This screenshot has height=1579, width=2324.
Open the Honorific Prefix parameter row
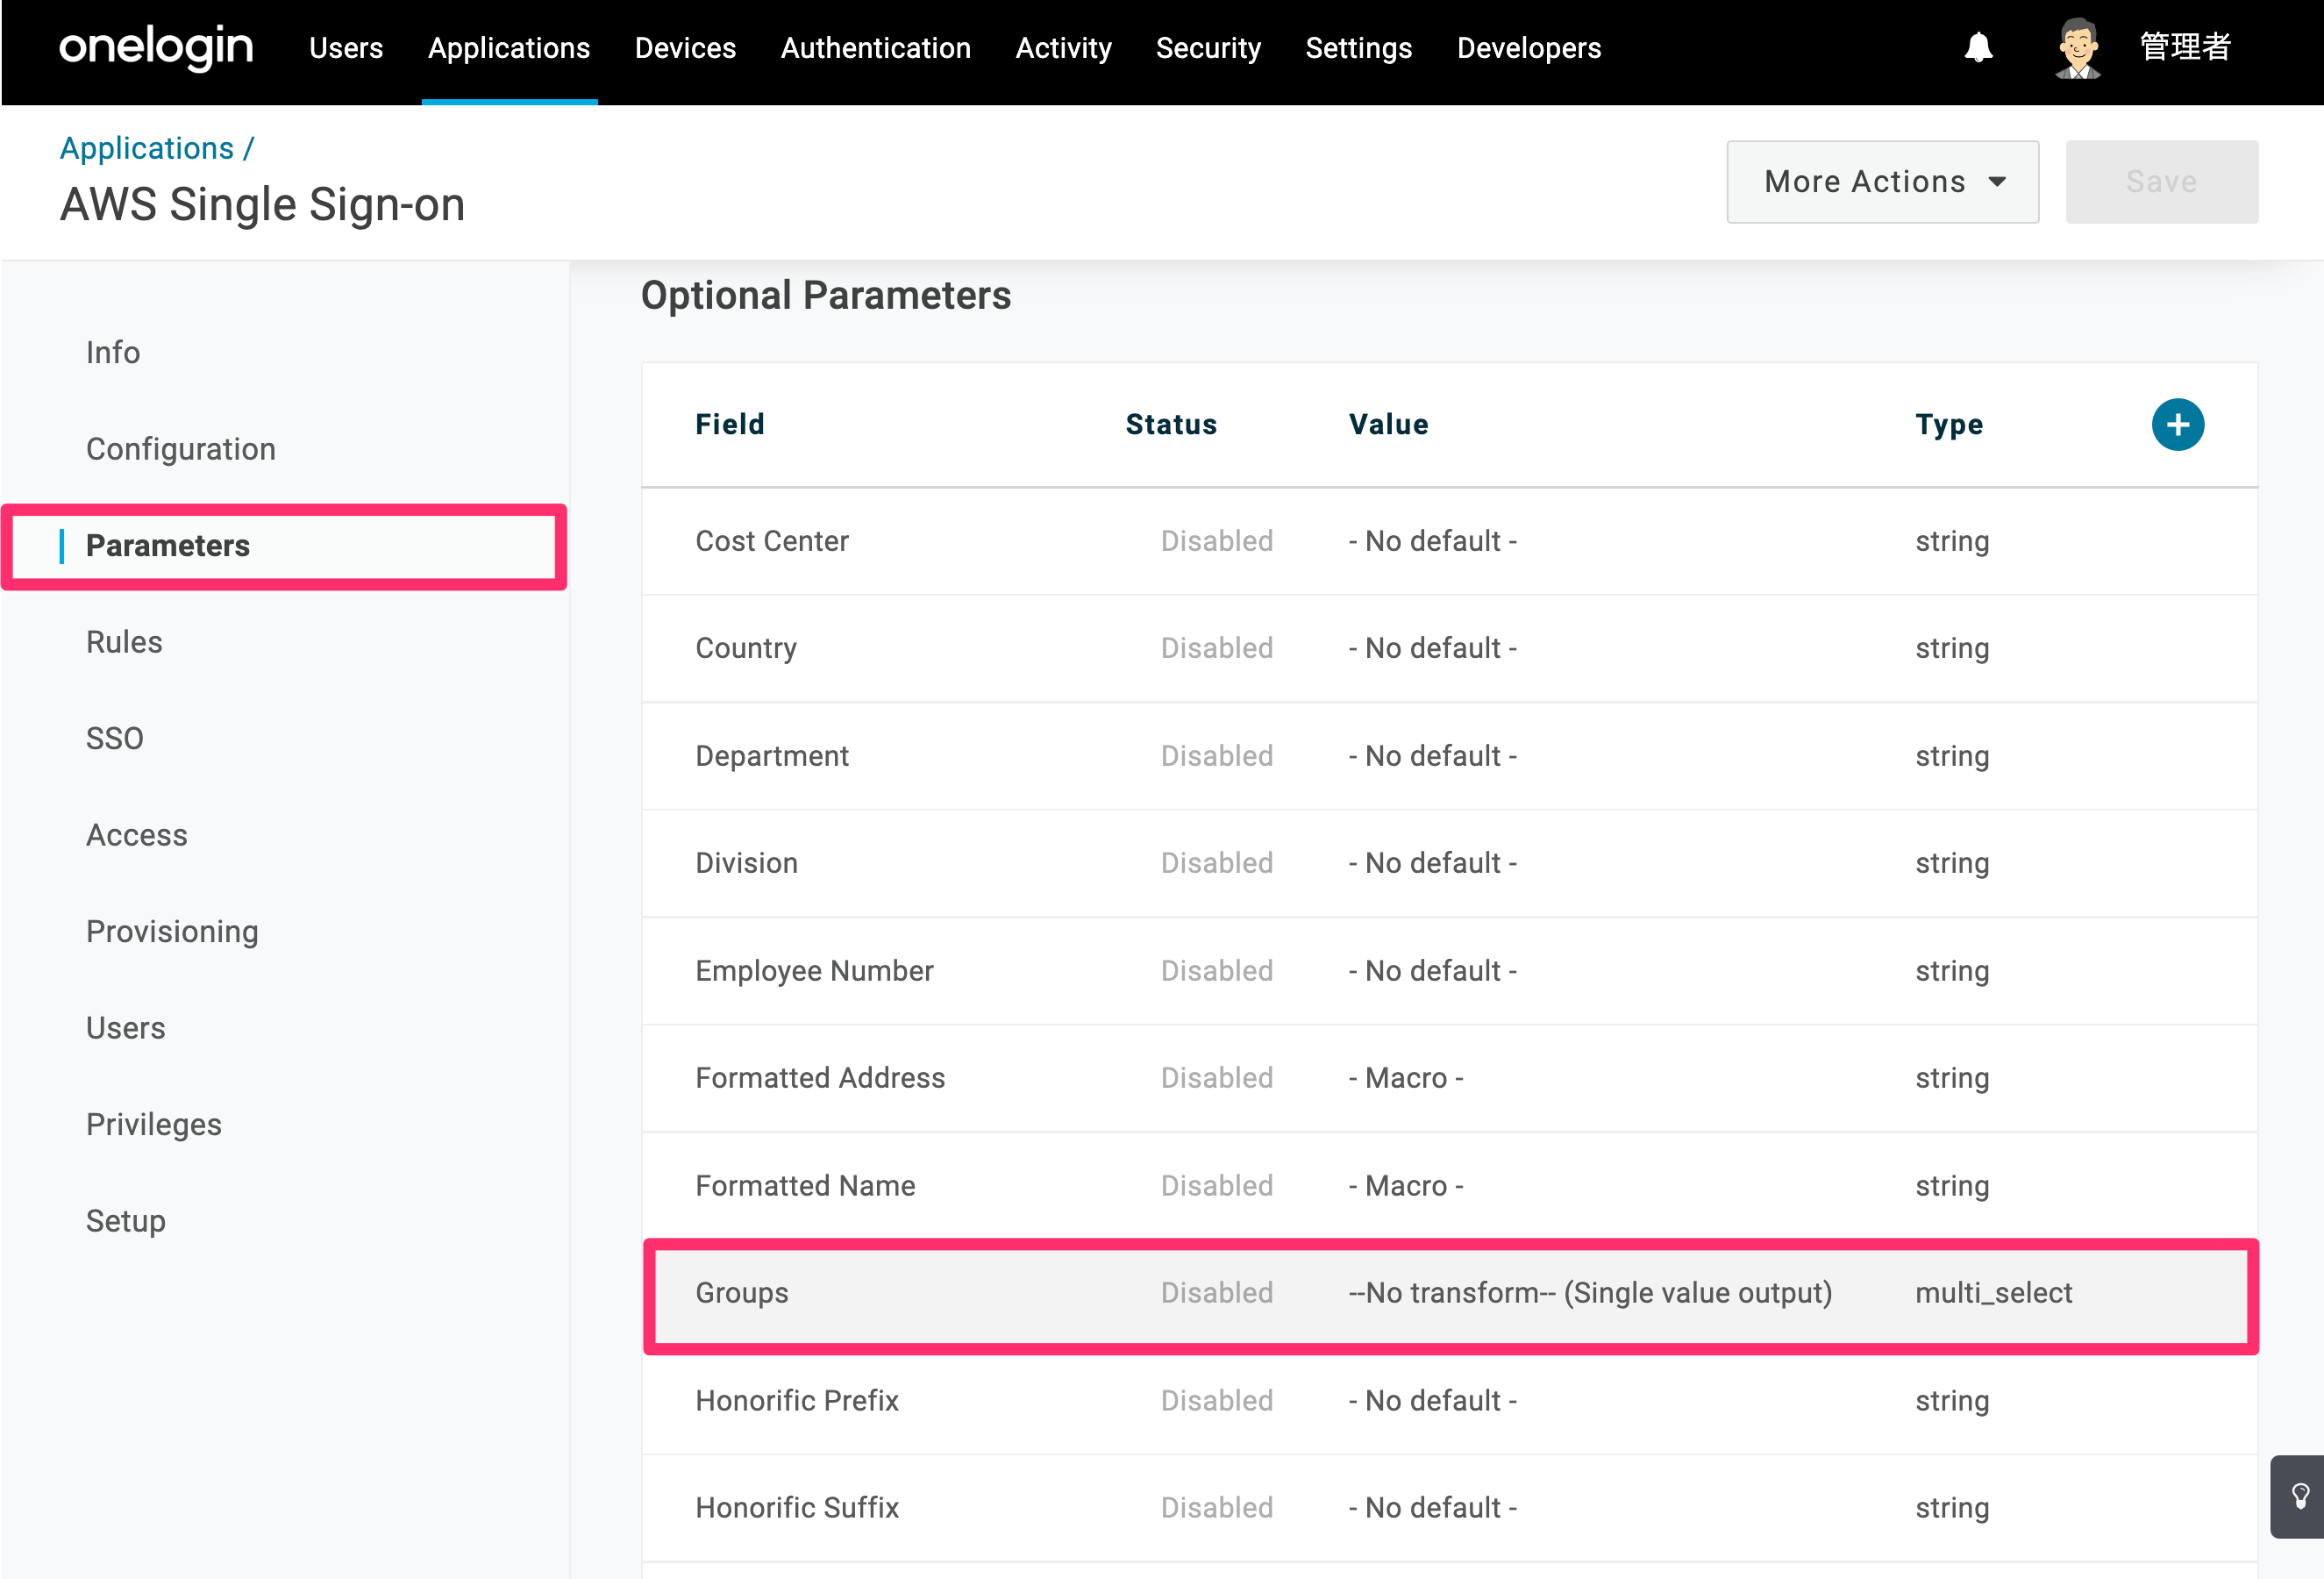(1449, 1401)
